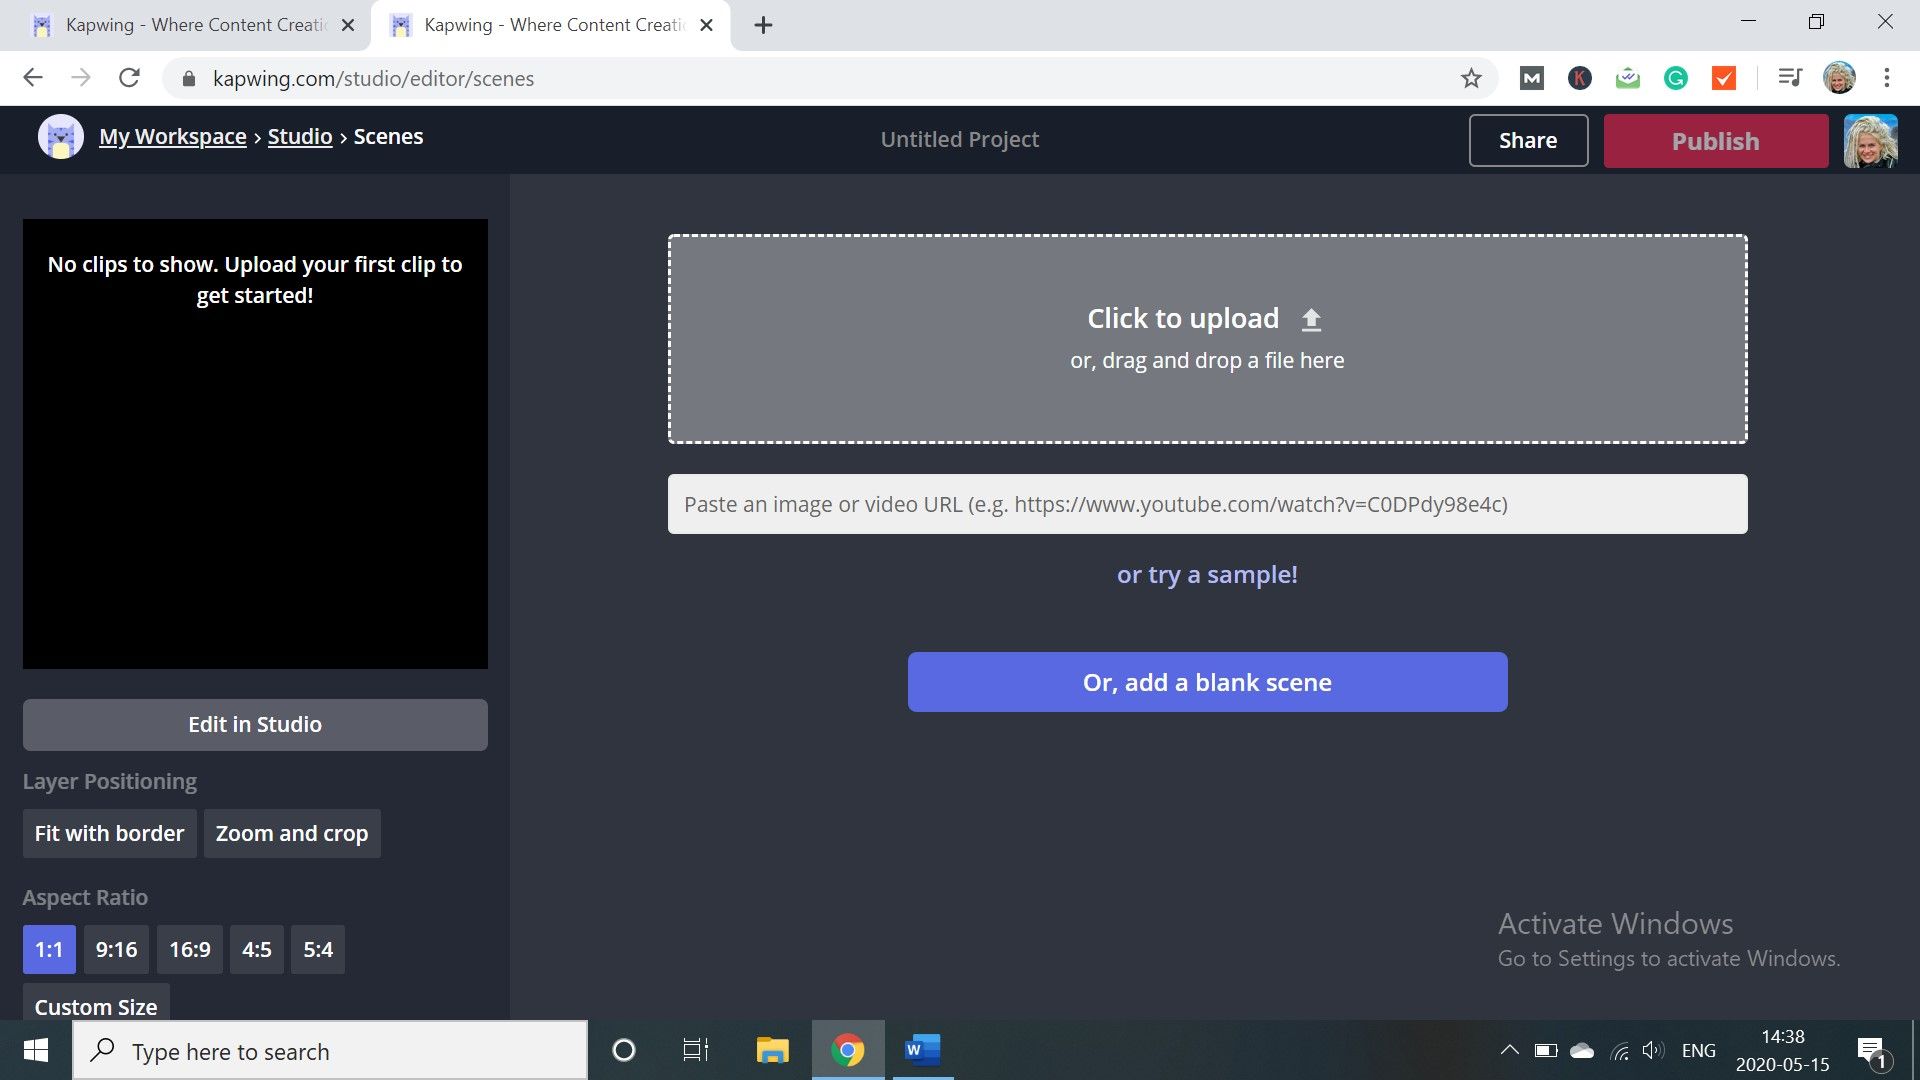Click the Kapwing cat logo icon
The width and height of the screenshot is (1920, 1080).
click(60, 137)
